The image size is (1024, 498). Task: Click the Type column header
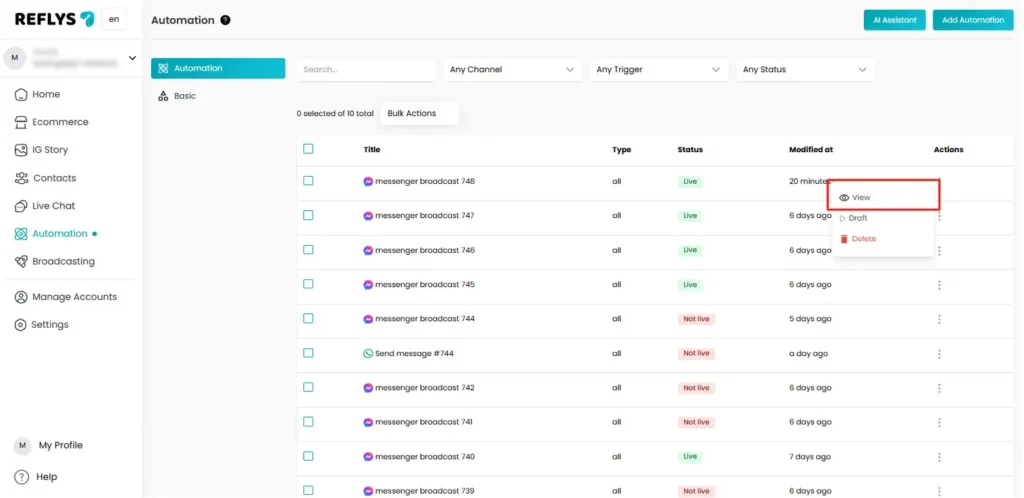point(622,149)
